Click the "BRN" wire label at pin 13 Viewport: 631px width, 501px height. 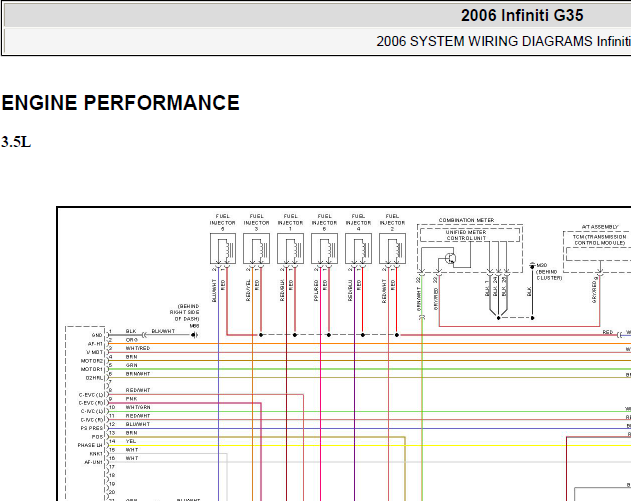point(131,433)
